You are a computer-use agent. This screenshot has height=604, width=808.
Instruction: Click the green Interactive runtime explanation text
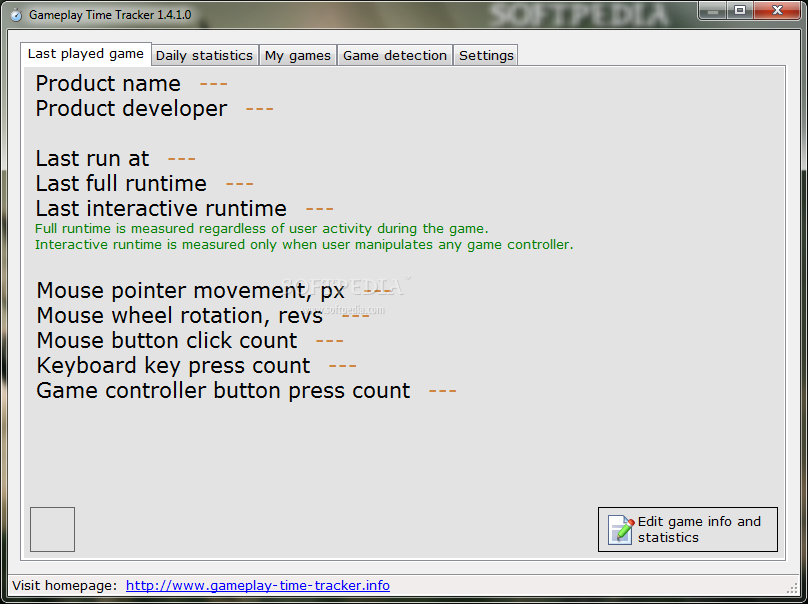click(304, 245)
